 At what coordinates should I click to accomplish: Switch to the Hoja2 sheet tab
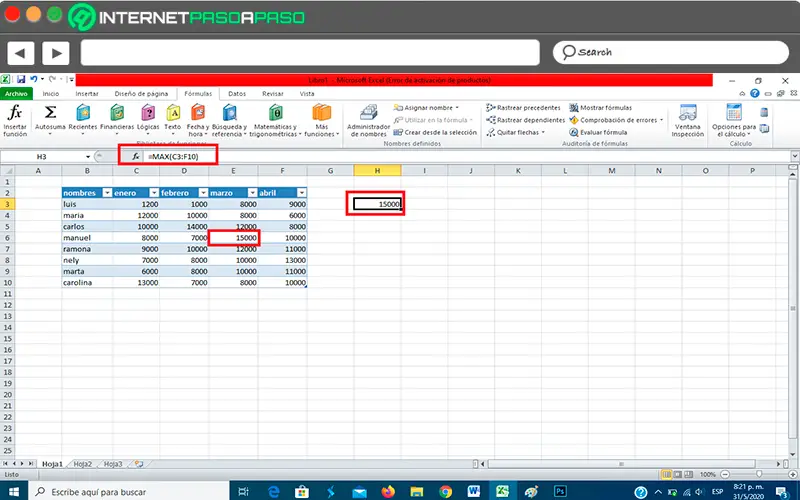[x=83, y=464]
